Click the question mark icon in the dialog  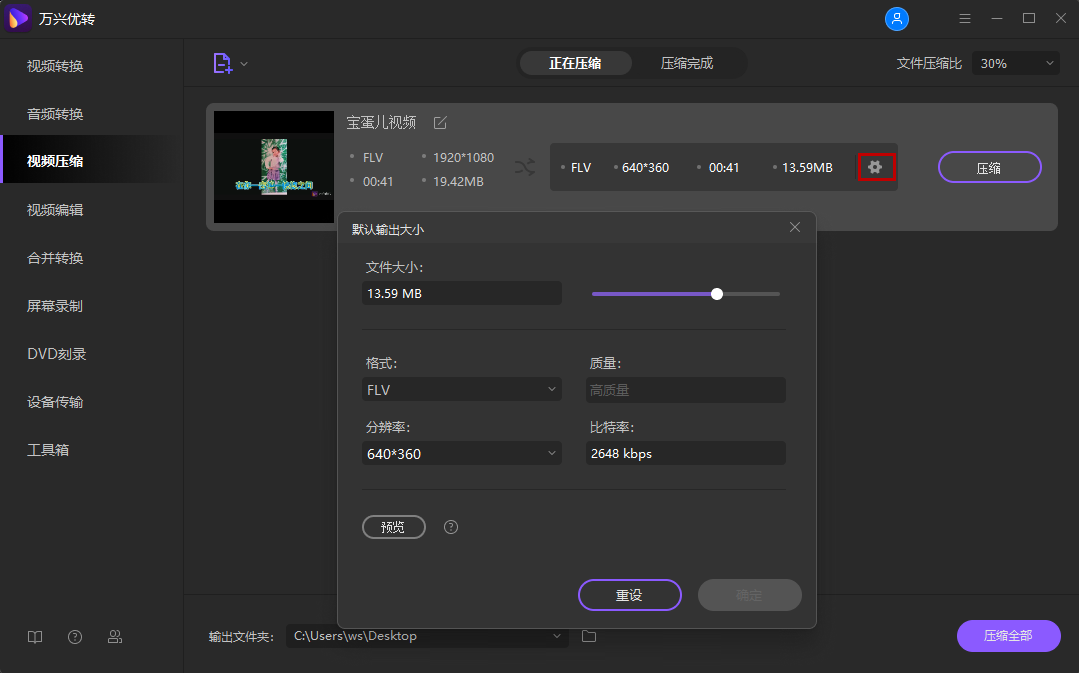pyautogui.click(x=450, y=527)
